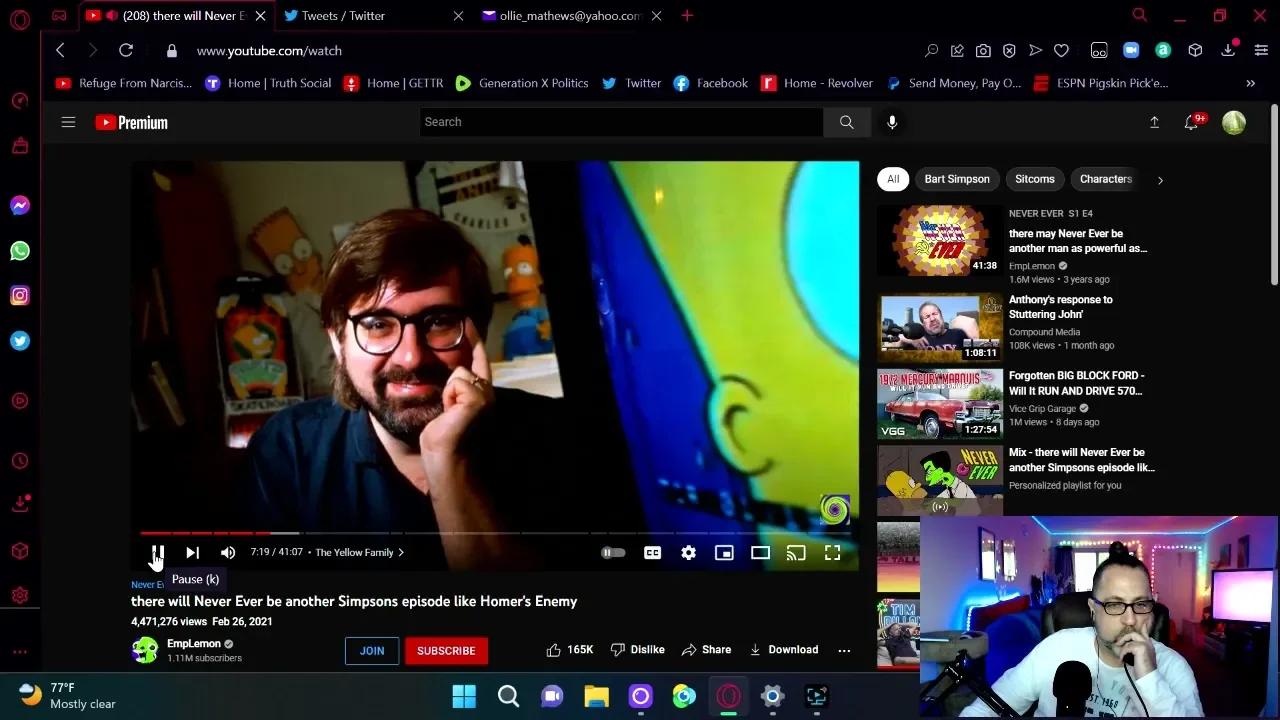Expand hidden bookmarks with double chevron
Image resolution: width=1280 pixels, height=720 pixels.
pyautogui.click(x=1250, y=83)
